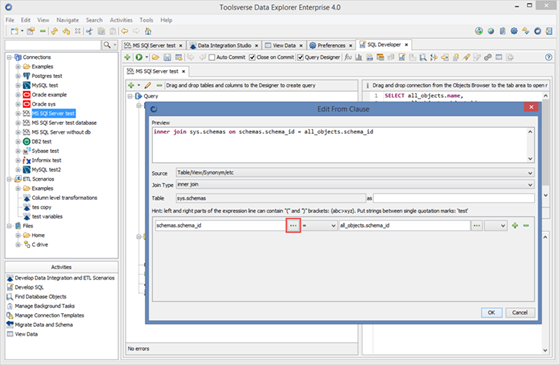Click the bar chart icon in SQL toolbar
Viewport: 560px width, 365px height.
tap(359, 57)
